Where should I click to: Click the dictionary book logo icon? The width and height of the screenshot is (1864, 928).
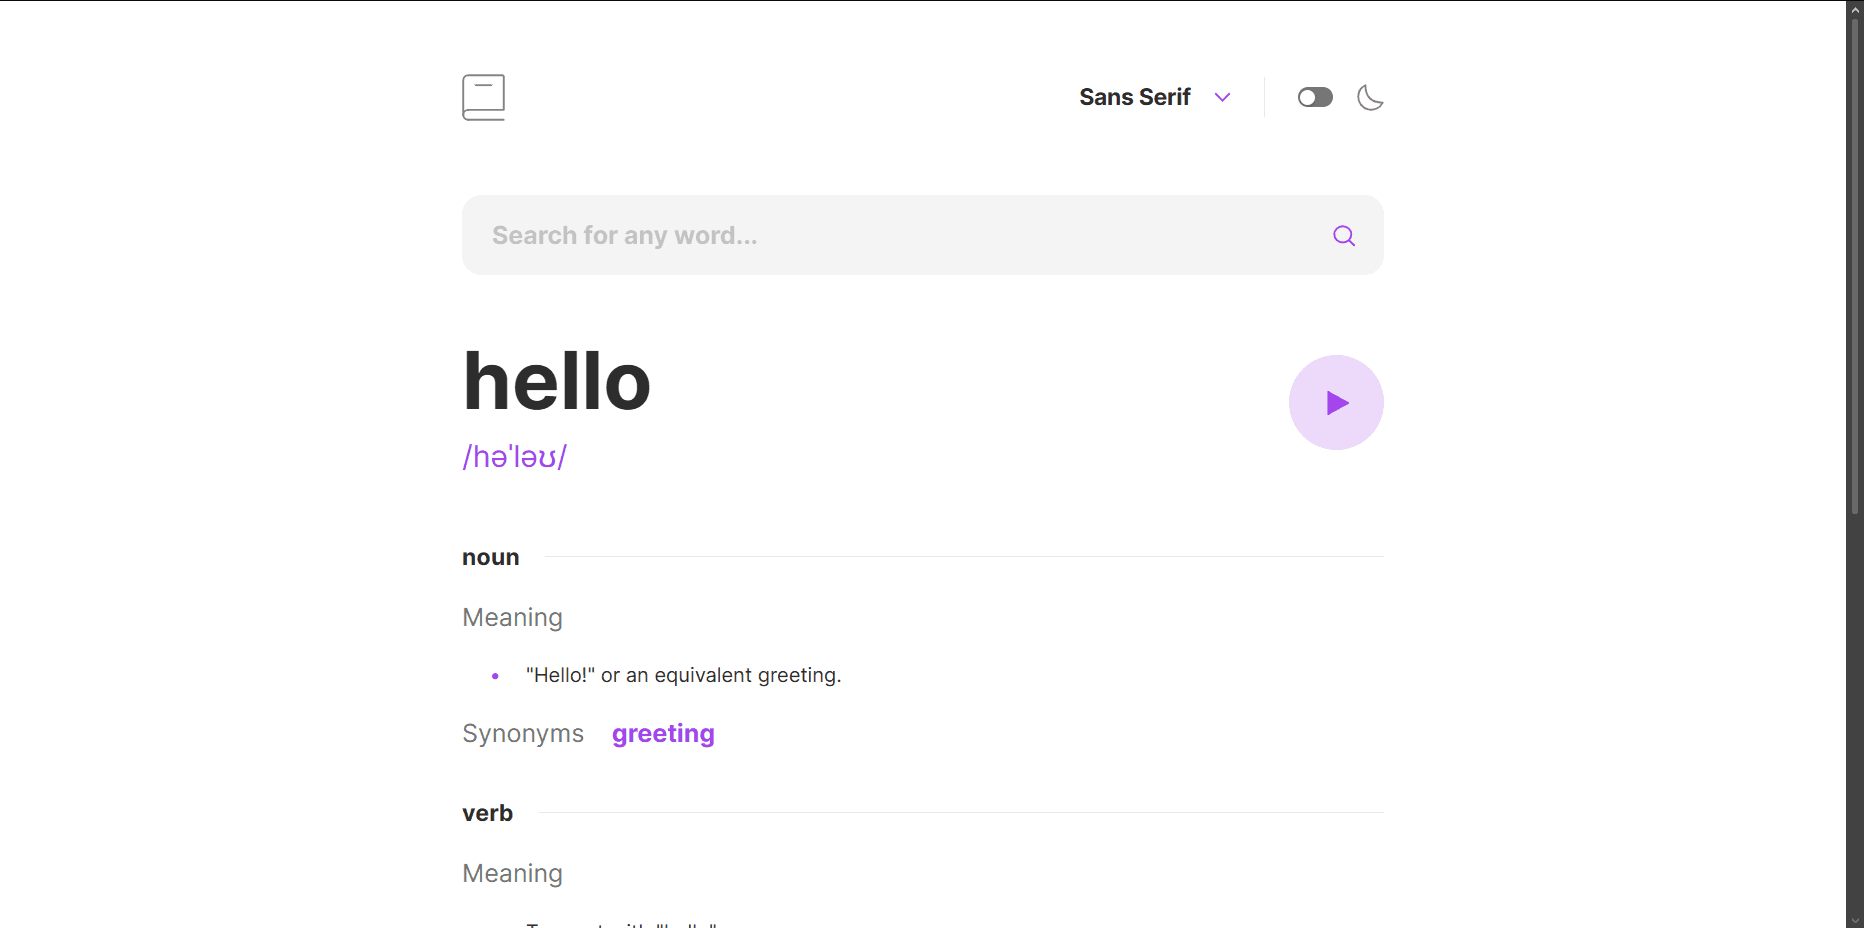(483, 97)
